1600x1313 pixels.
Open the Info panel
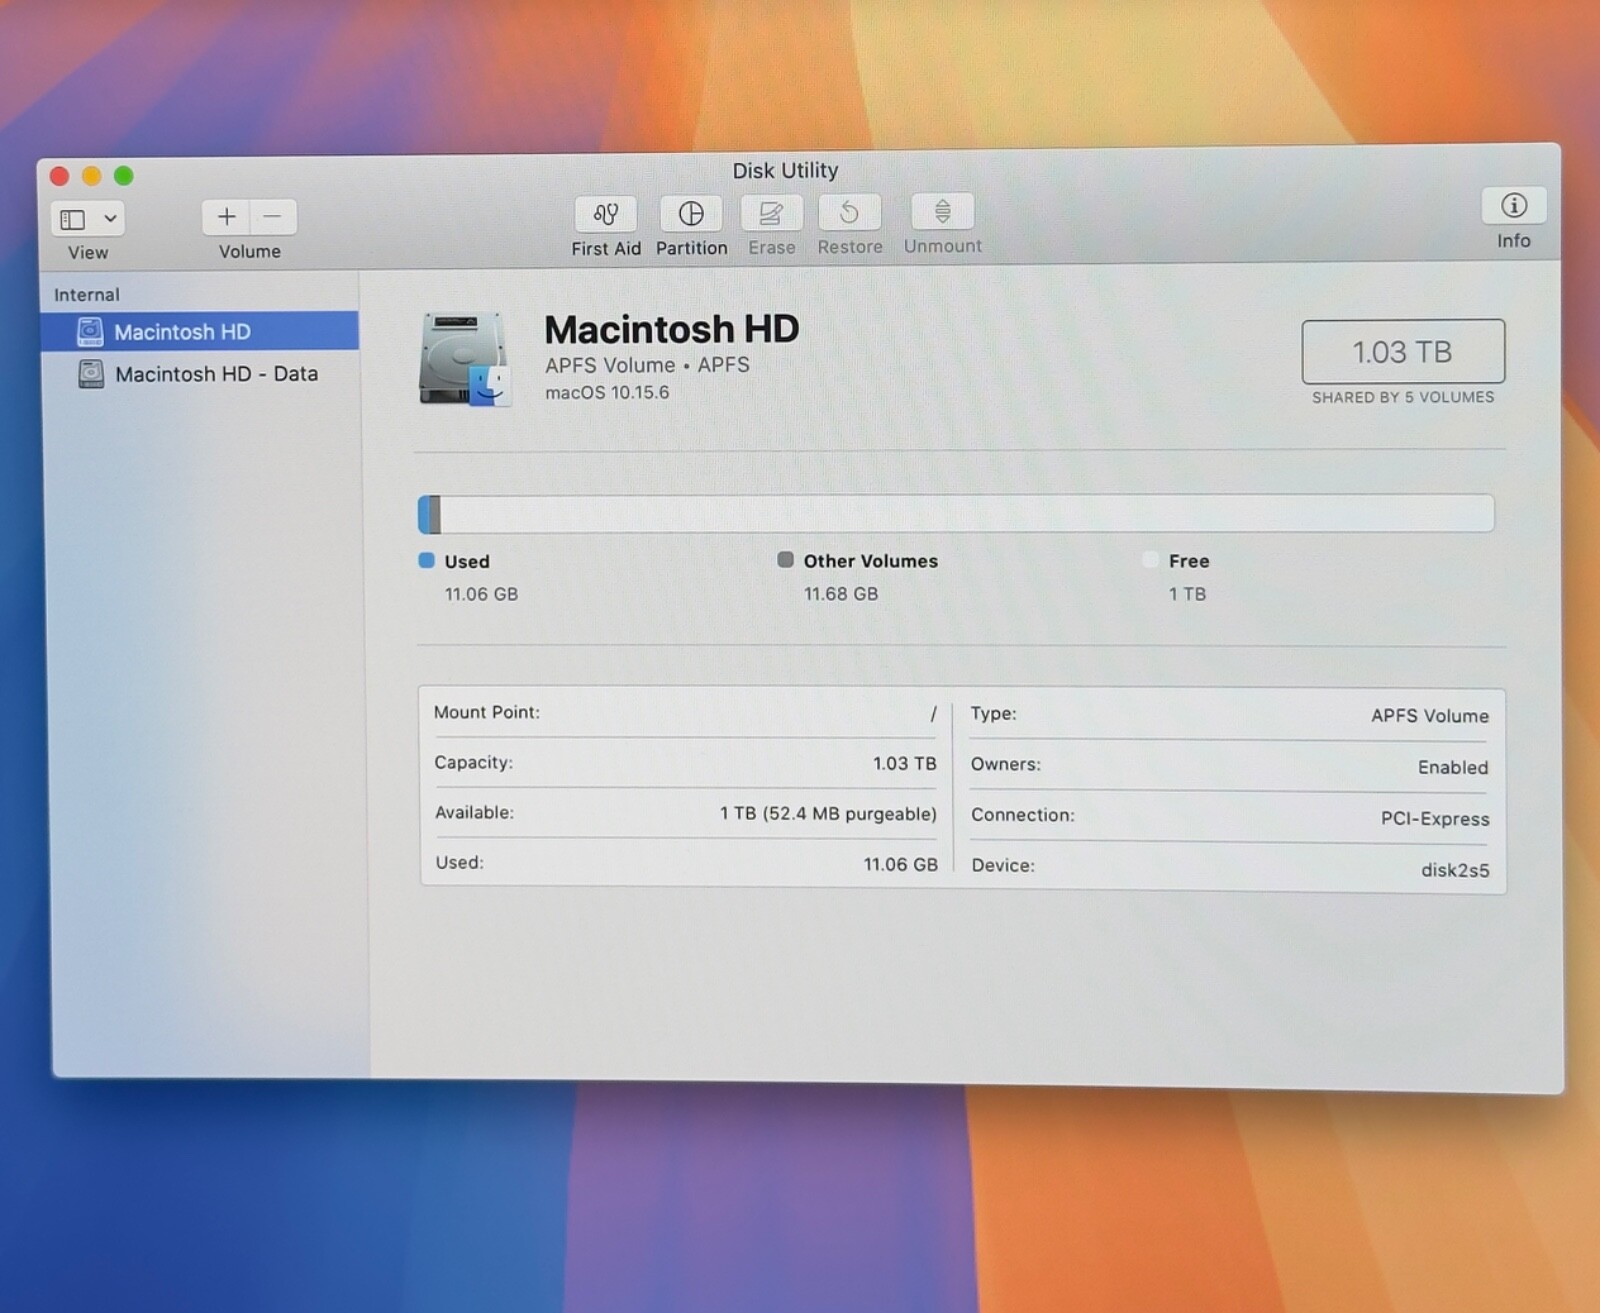coord(1513,206)
